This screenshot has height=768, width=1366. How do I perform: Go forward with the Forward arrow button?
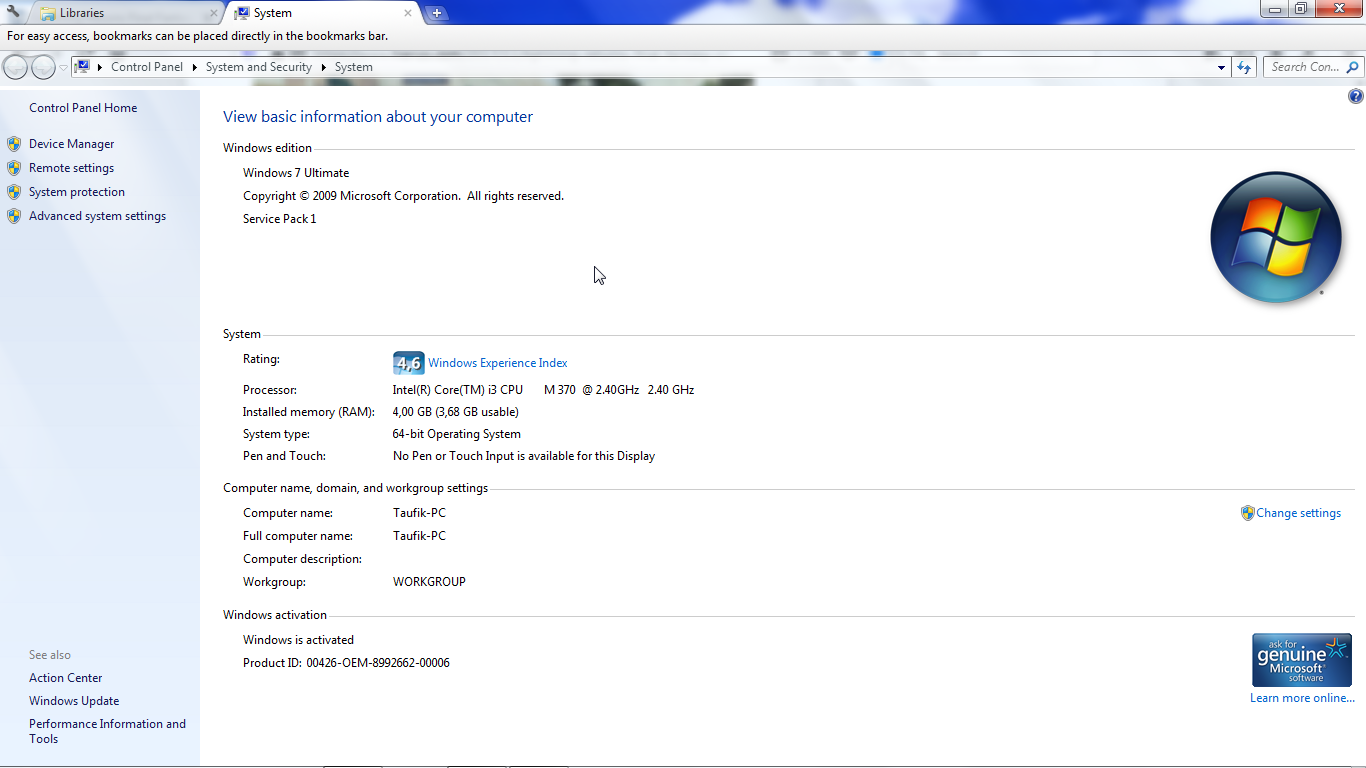point(43,67)
